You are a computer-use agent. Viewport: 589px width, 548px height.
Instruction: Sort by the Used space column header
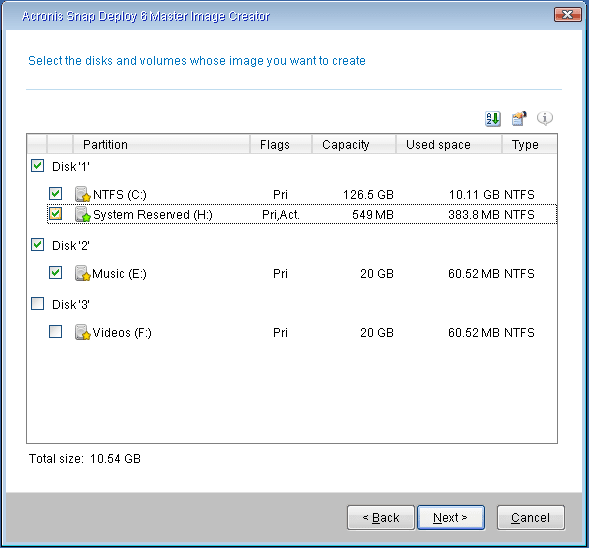tap(449, 144)
